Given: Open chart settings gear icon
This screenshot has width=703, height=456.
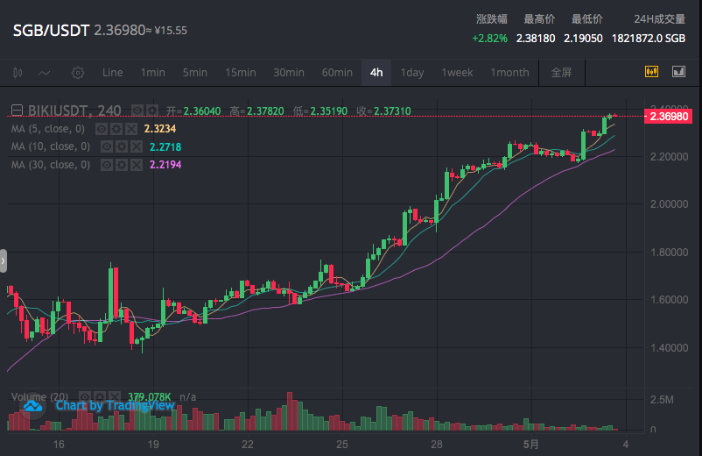Looking at the screenshot, I should pos(78,73).
